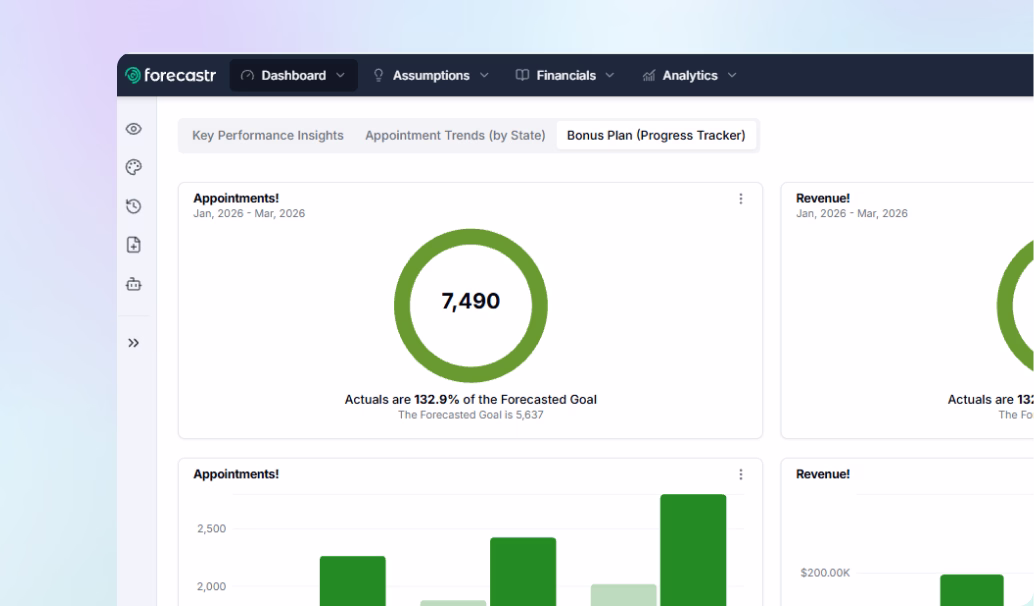Click the Assumptions lightbulb icon
The image size is (1034, 606).
379,75
